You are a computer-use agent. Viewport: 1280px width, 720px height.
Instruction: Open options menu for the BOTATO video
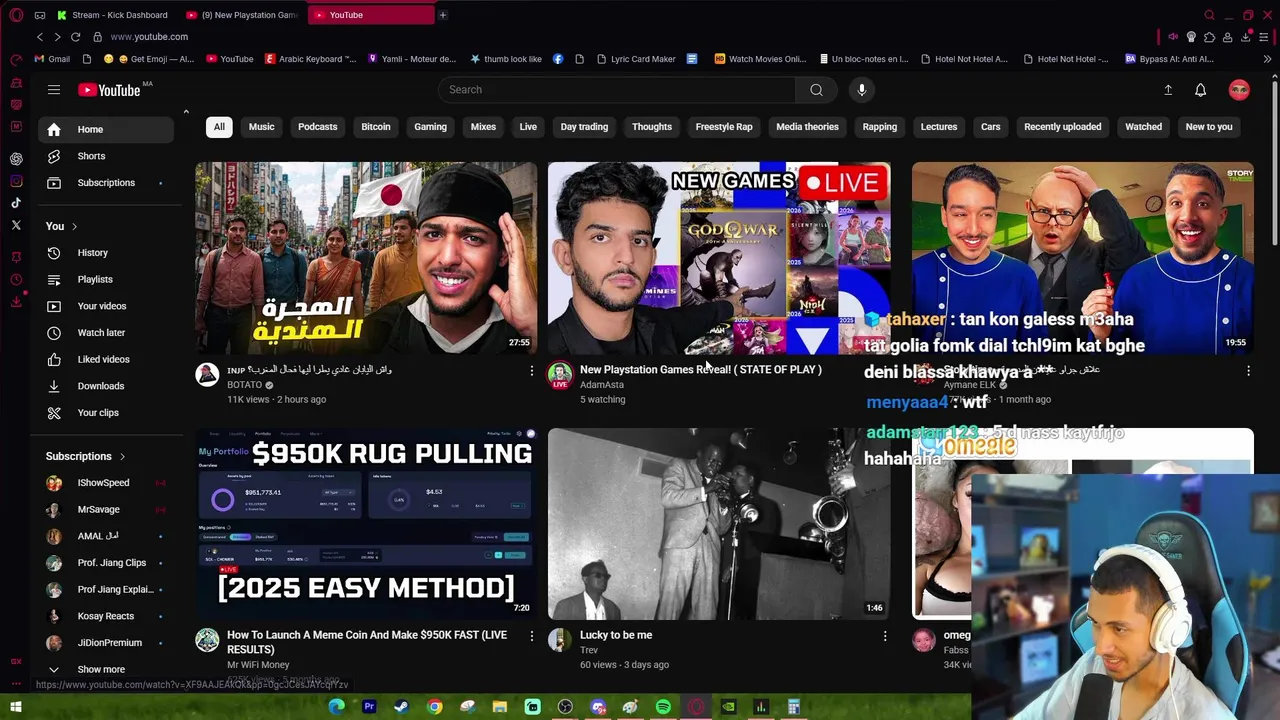pos(532,371)
